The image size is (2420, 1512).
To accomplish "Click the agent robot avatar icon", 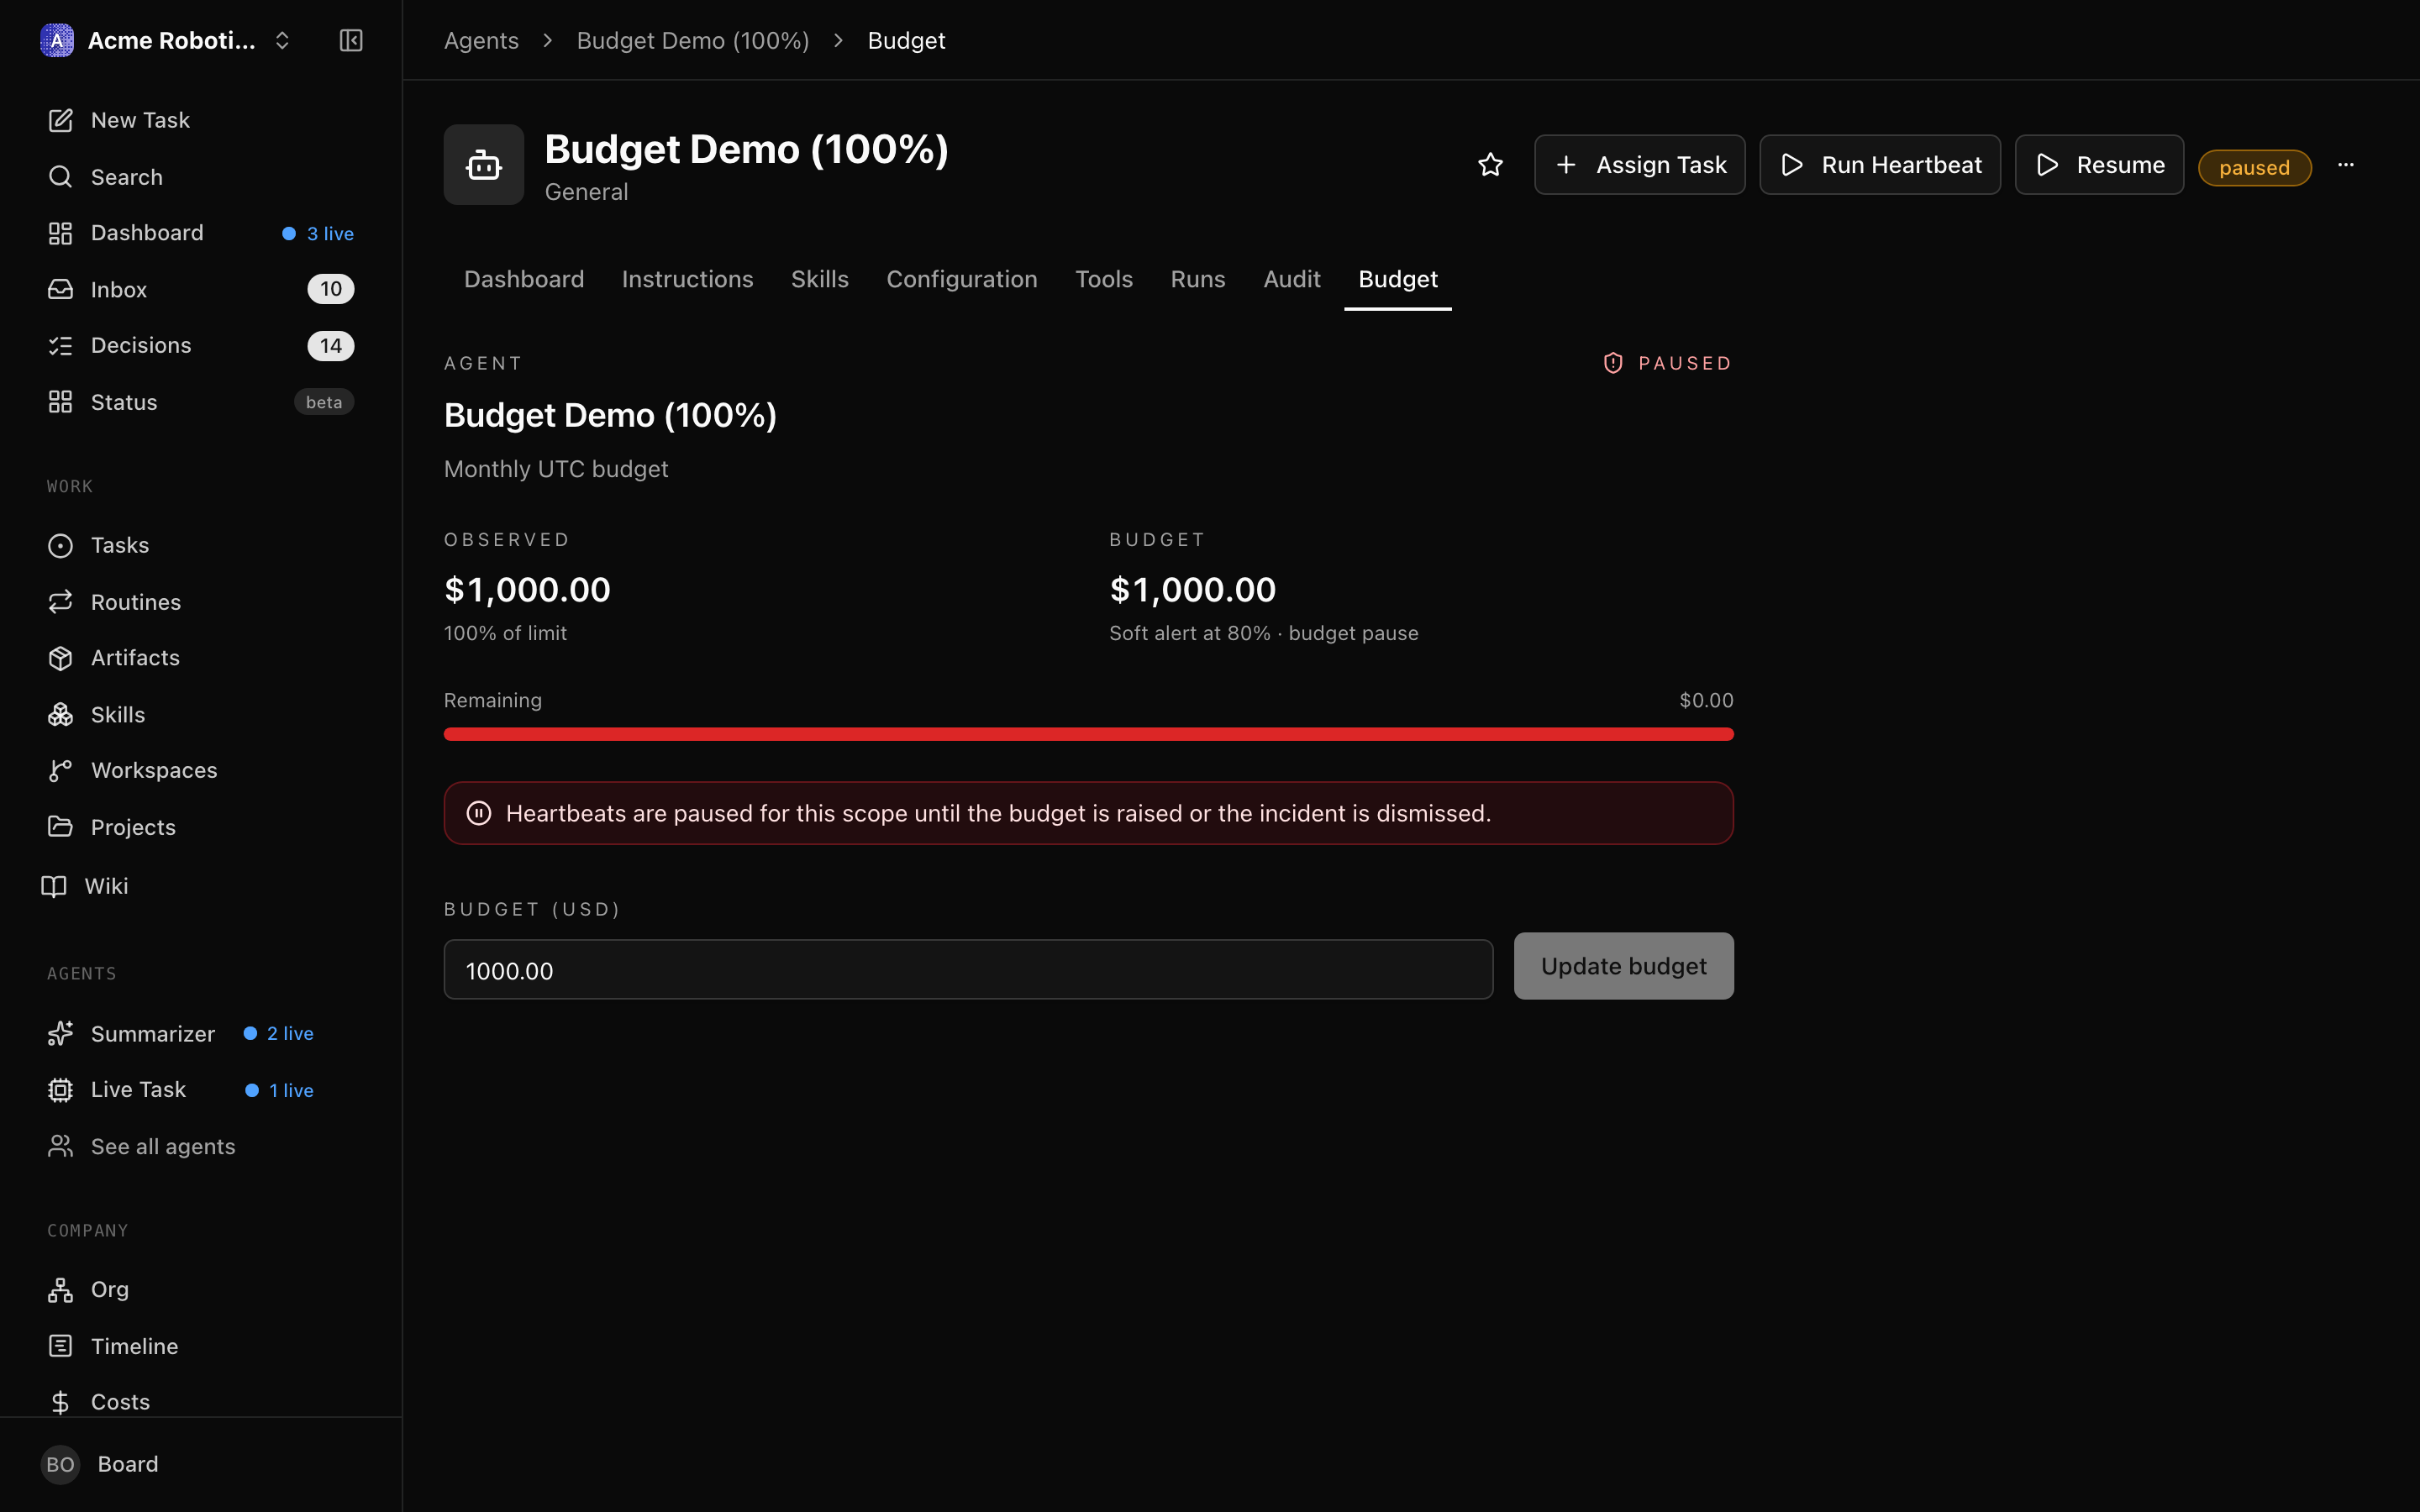I will coord(484,165).
